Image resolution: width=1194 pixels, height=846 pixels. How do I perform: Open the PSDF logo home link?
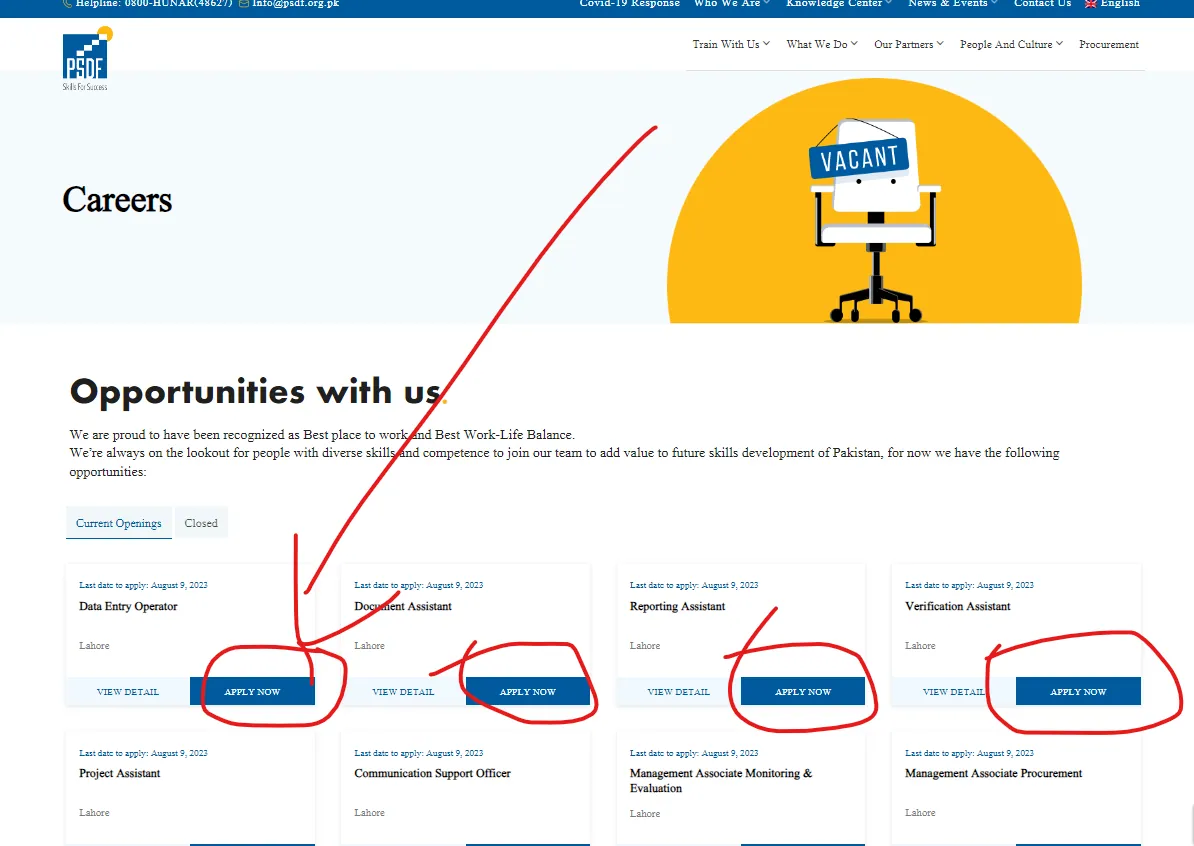[87, 59]
